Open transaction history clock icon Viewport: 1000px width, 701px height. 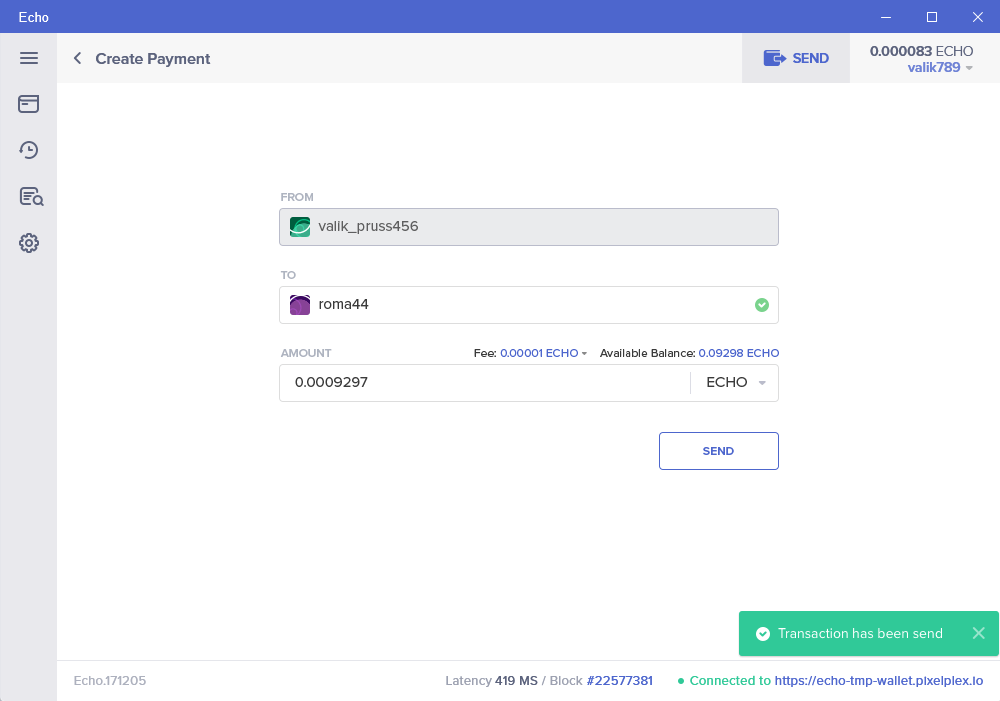click(x=29, y=150)
